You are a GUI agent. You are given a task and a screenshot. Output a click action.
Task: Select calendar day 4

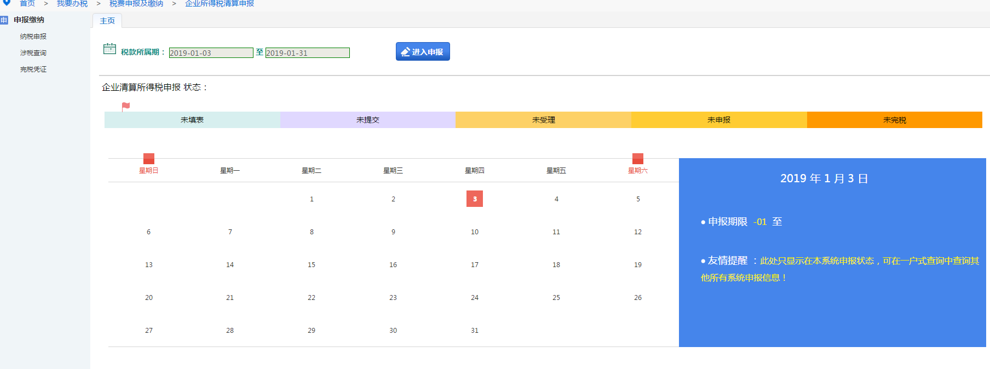pos(557,199)
